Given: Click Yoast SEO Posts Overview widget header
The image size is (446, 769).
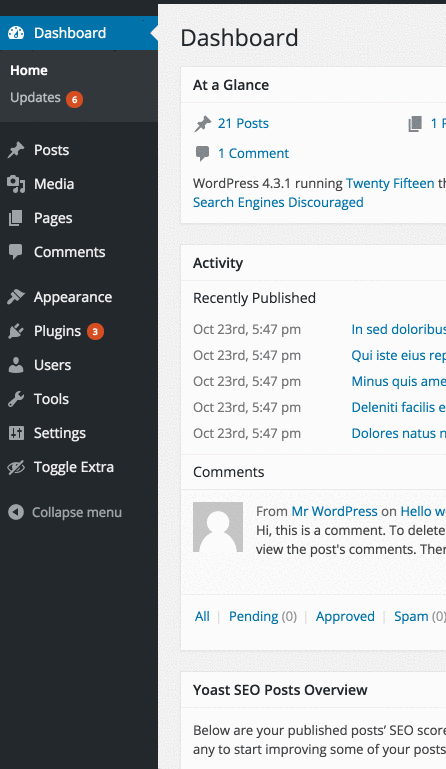Looking at the screenshot, I should tap(314, 690).
